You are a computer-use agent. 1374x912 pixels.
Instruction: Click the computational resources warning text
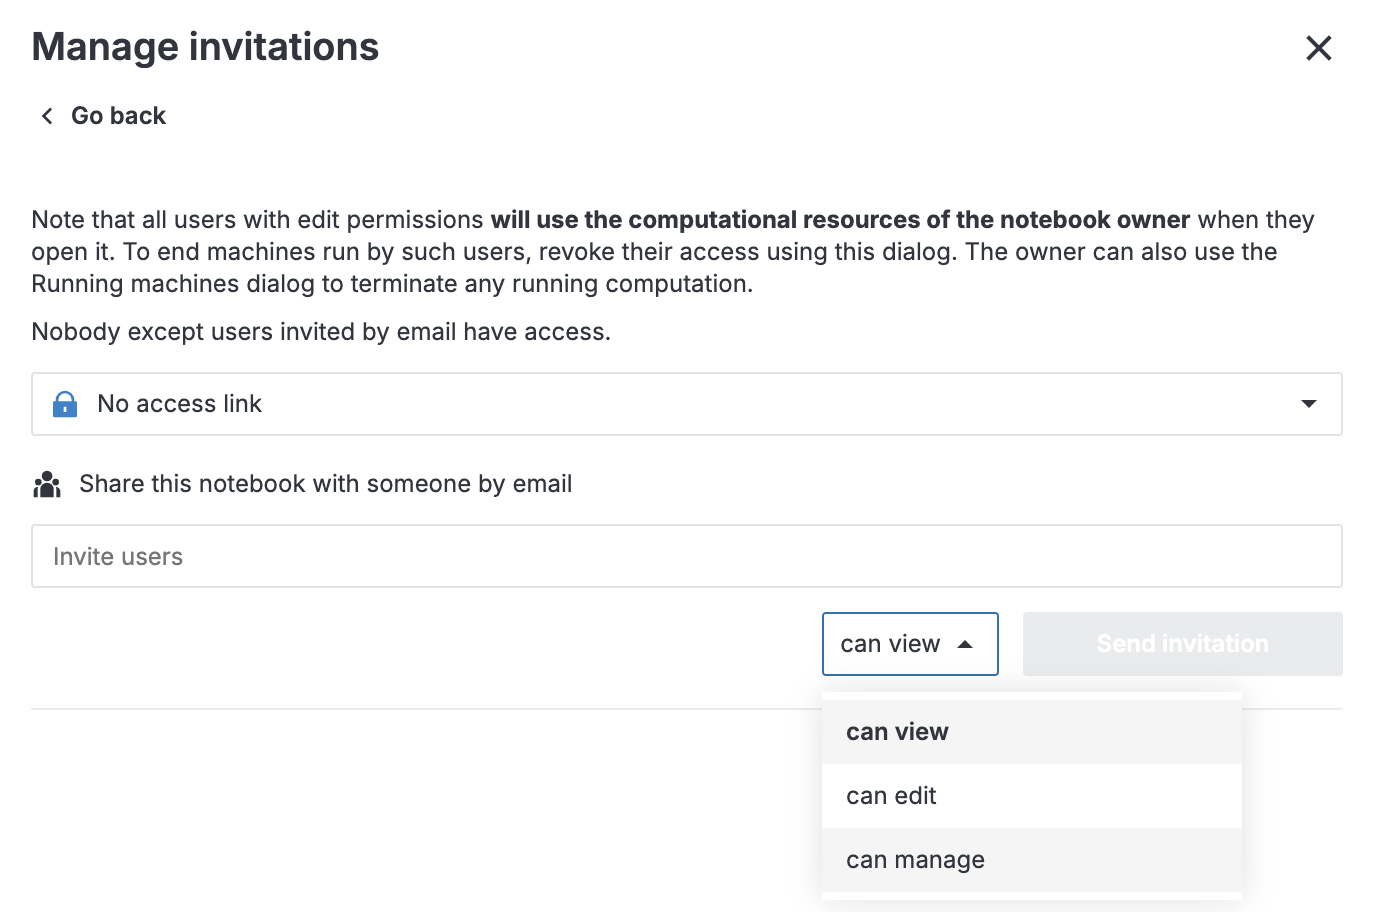coord(672,251)
